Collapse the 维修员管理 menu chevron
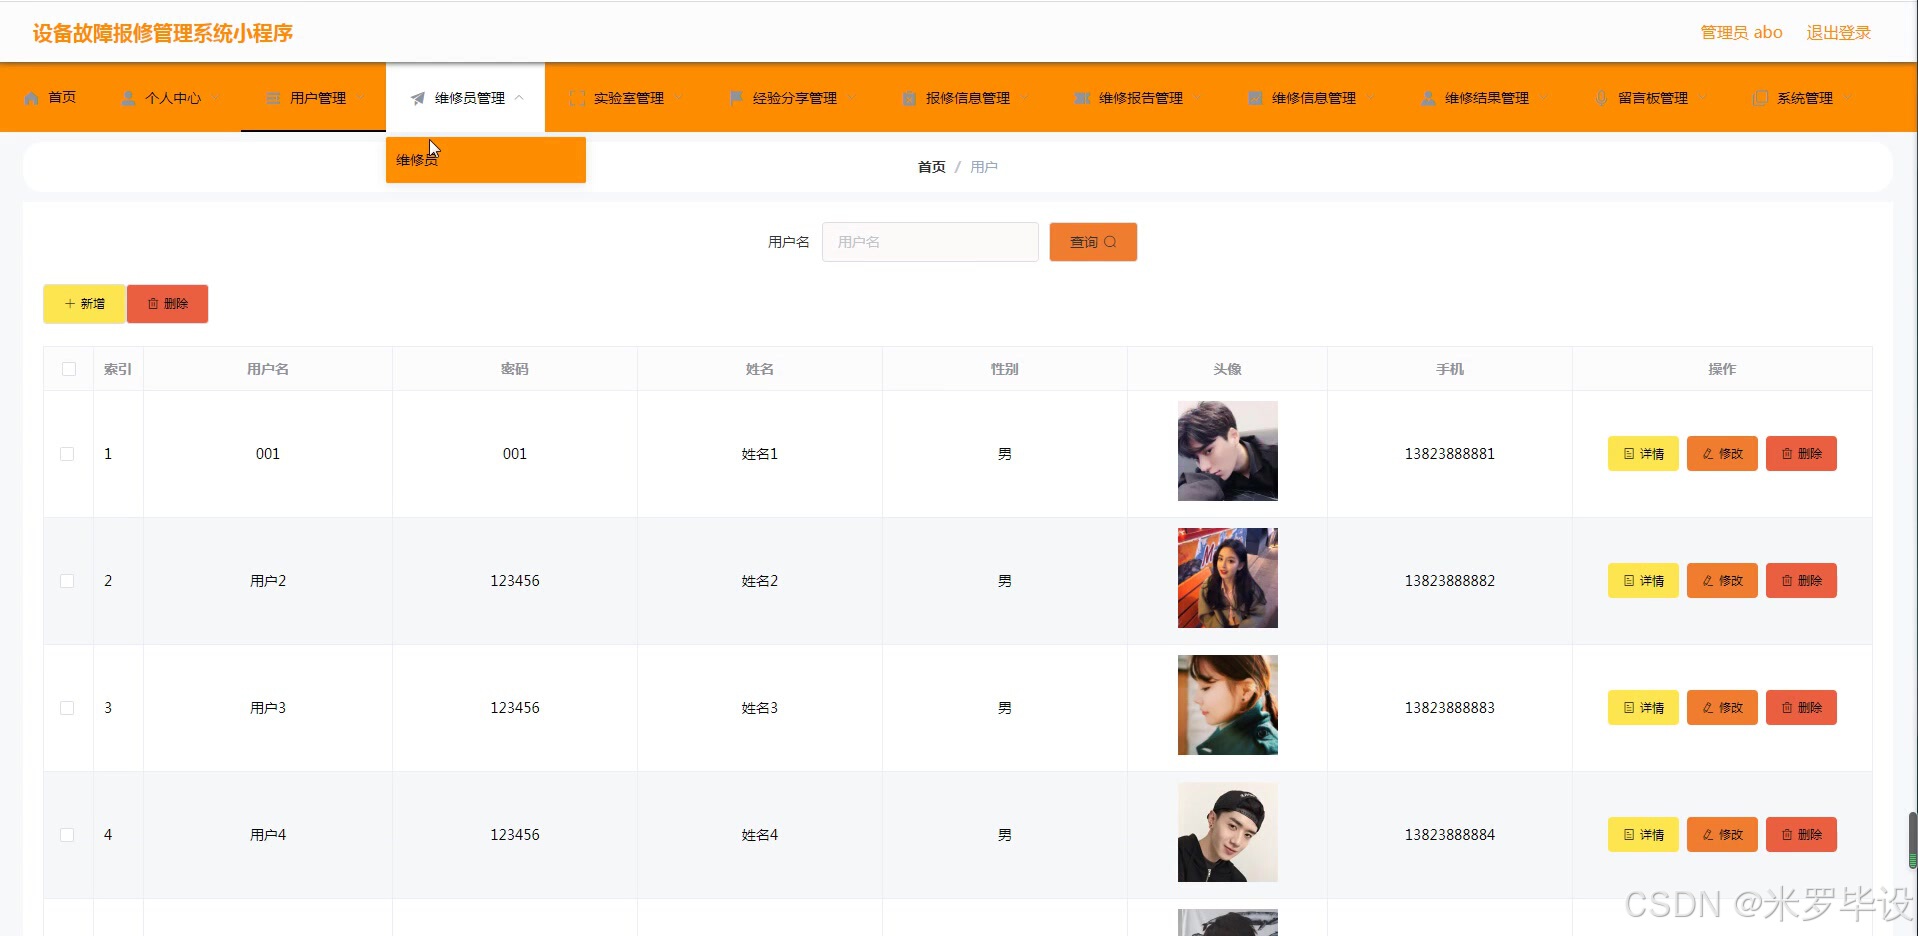Image resolution: width=1918 pixels, height=936 pixels. point(519,98)
